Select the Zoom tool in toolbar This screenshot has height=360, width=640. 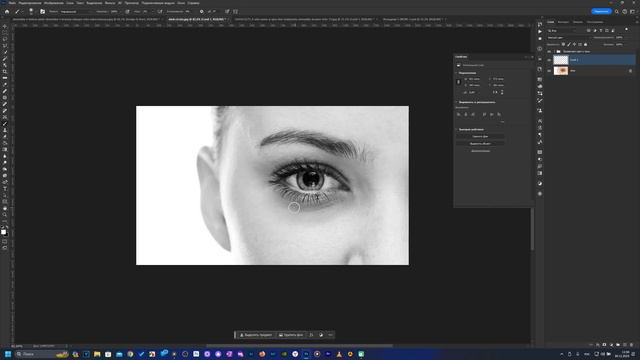point(5,215)
